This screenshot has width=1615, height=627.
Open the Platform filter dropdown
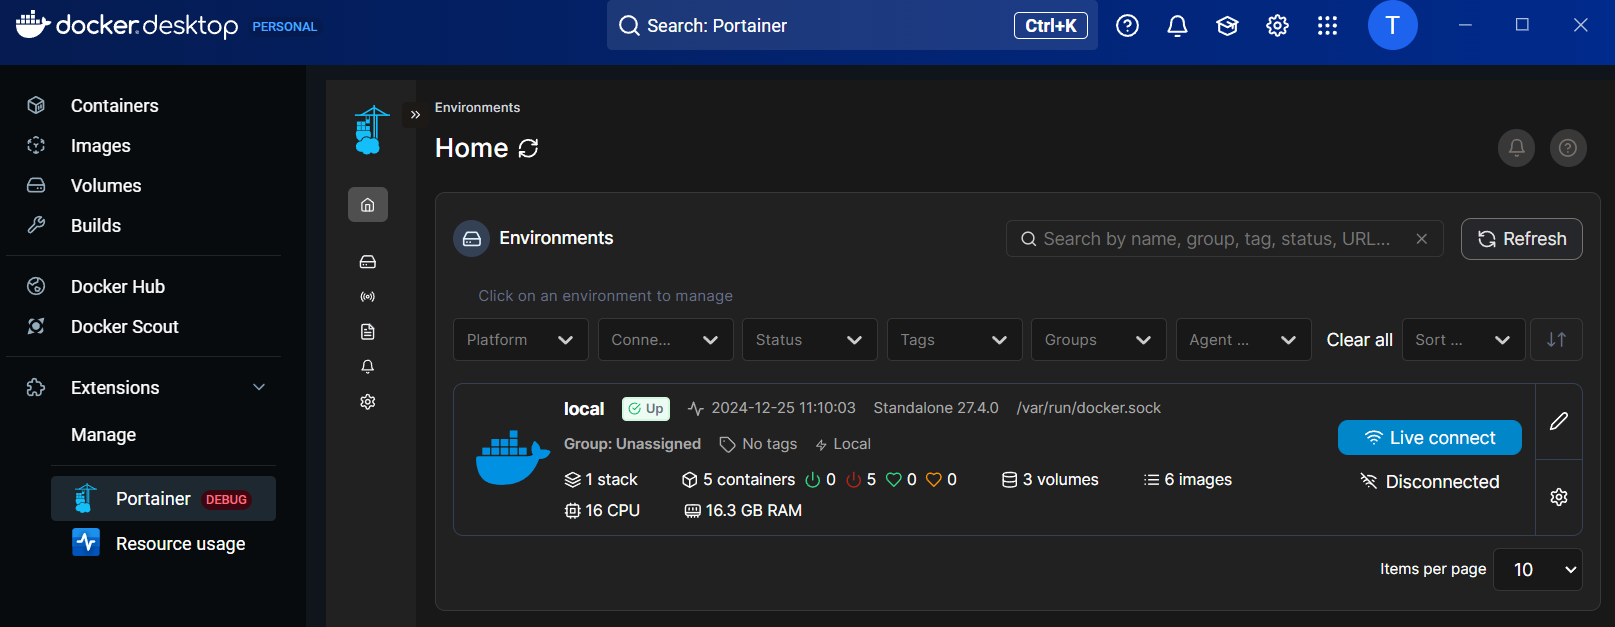pyautogui.click(x=521, y=340)
